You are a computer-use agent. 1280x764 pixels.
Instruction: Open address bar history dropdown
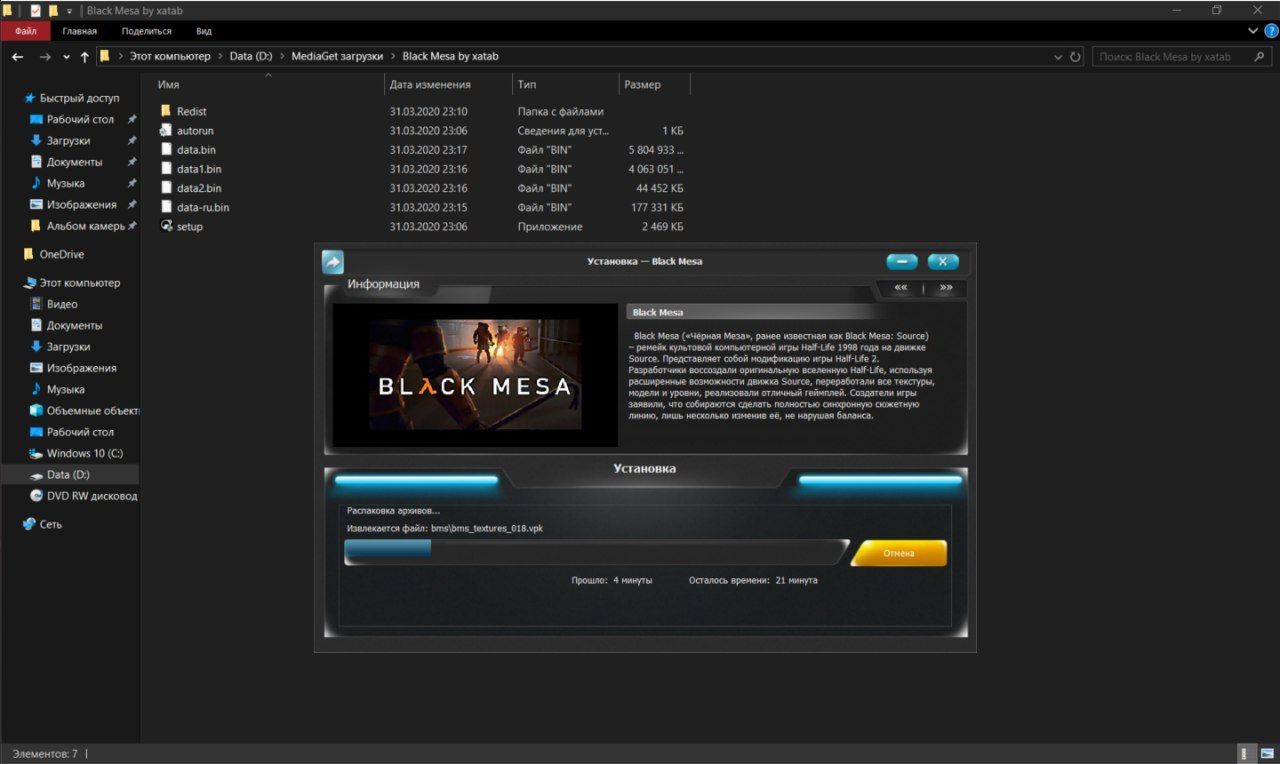(1059, 57)
